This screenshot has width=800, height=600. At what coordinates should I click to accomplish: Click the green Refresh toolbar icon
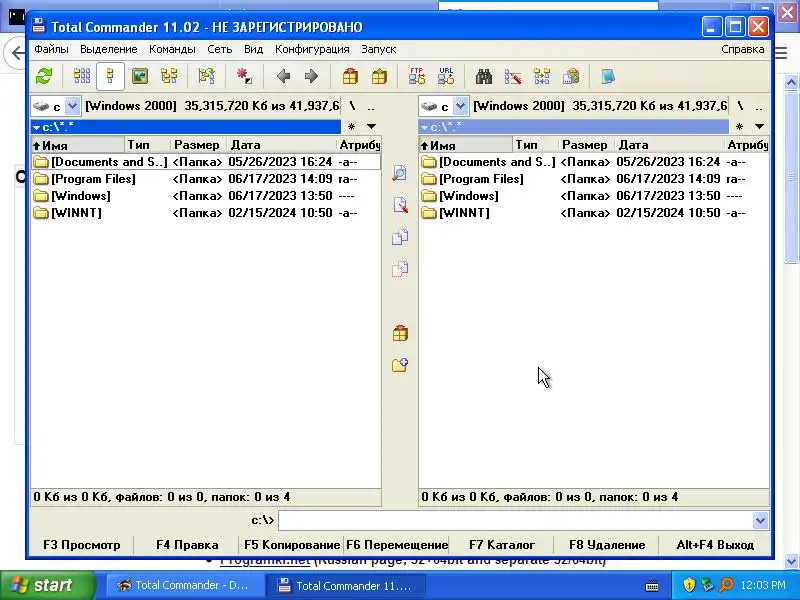point(44,77)
